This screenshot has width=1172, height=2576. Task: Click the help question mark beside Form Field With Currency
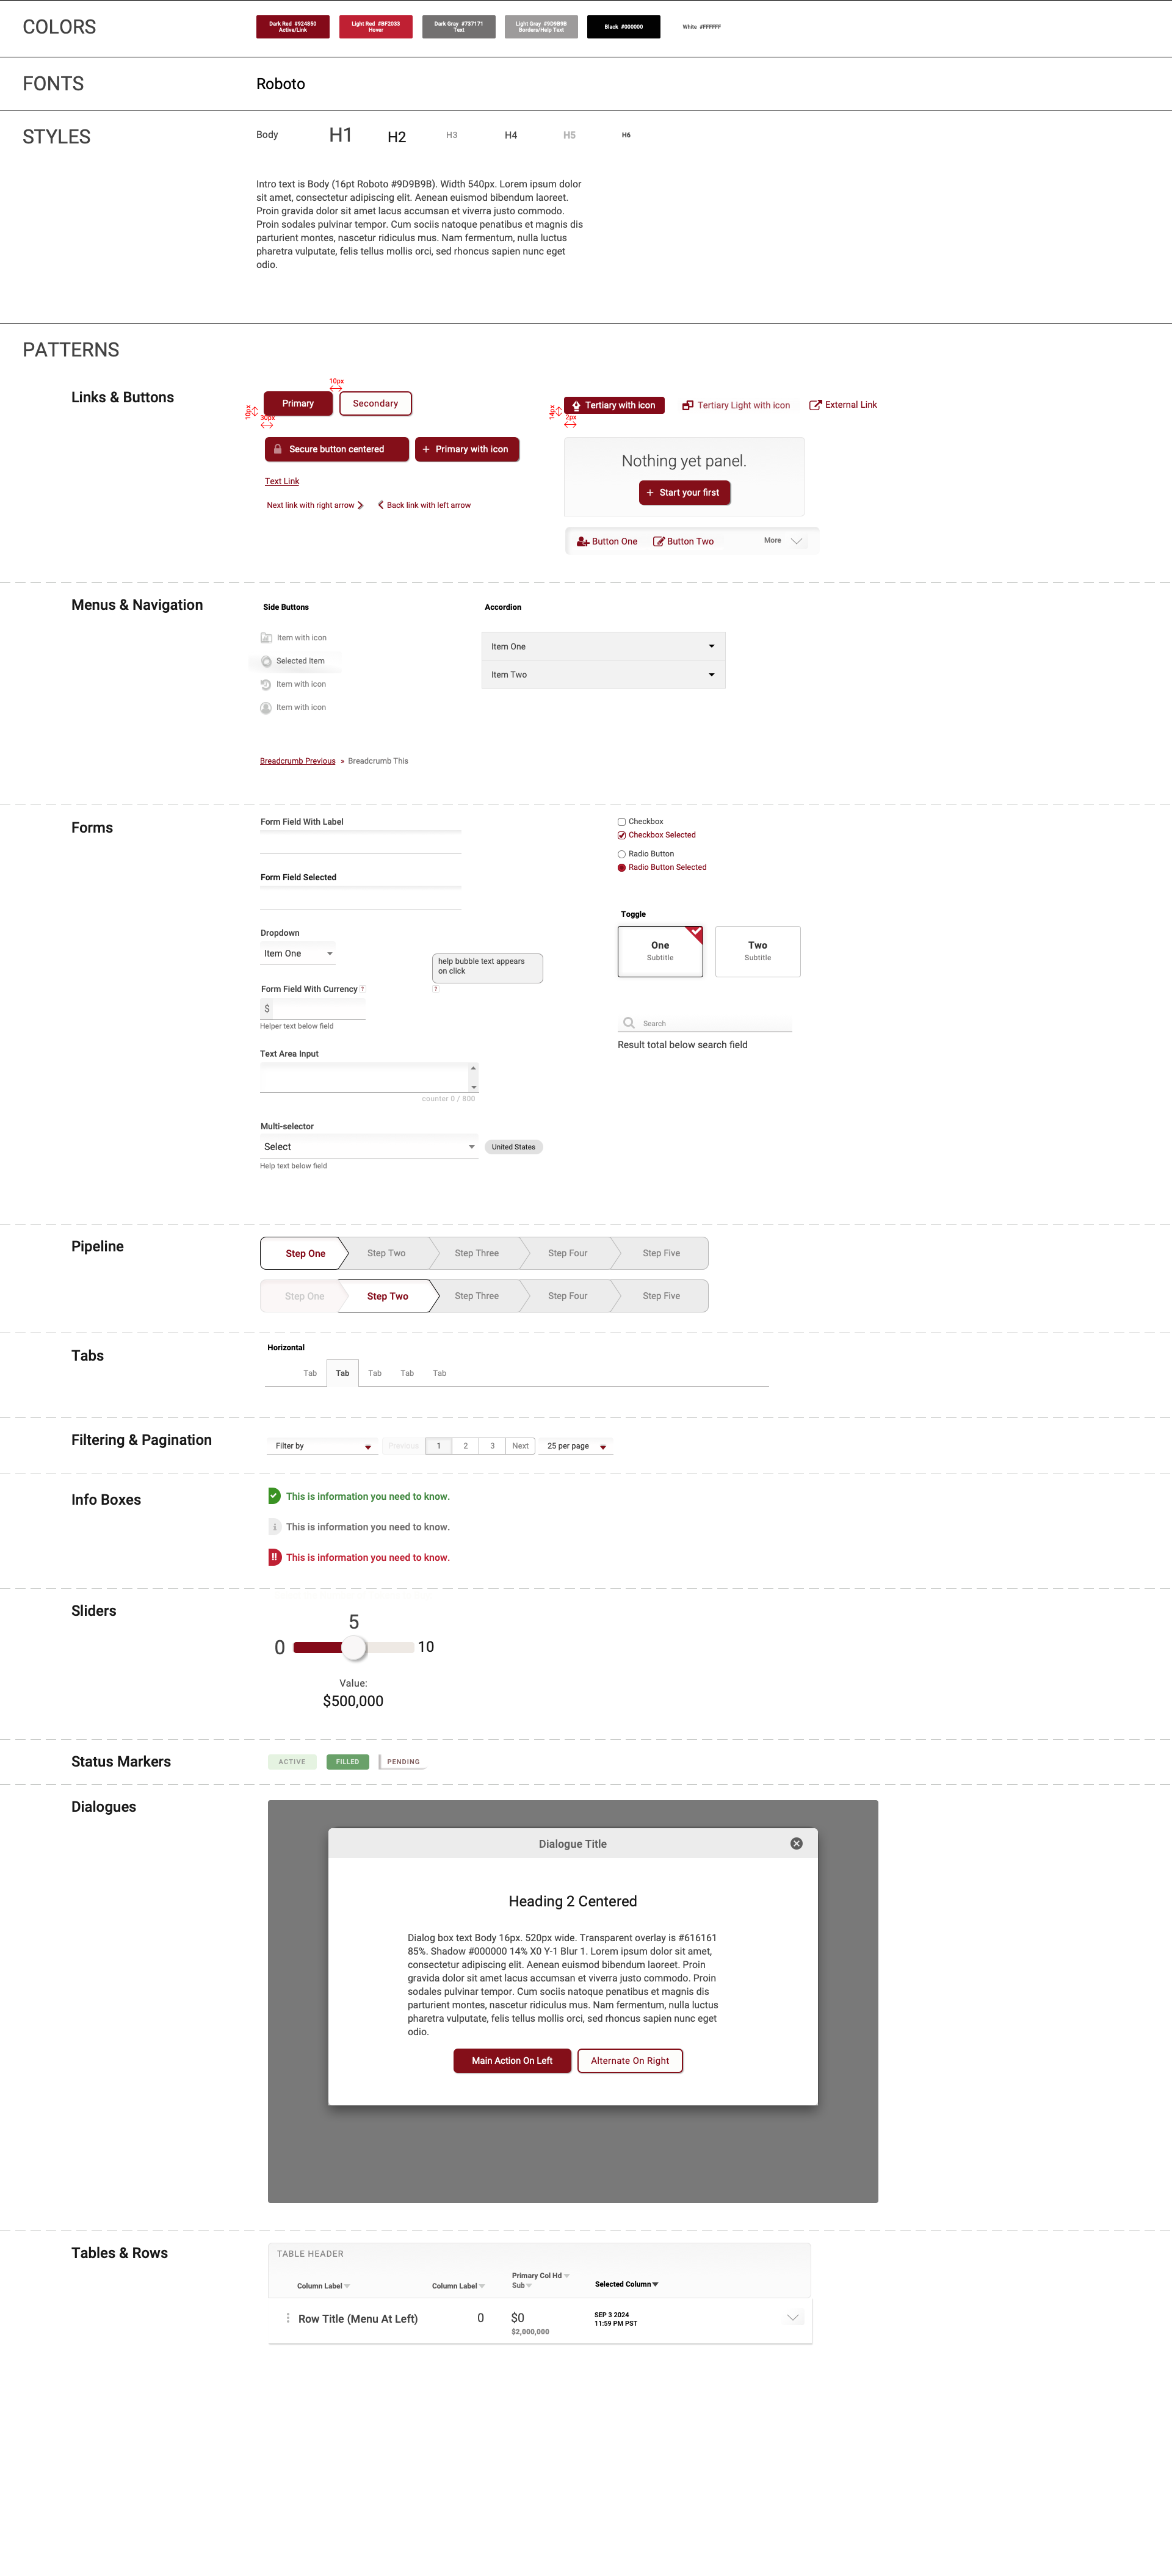[x=362, y=989]
